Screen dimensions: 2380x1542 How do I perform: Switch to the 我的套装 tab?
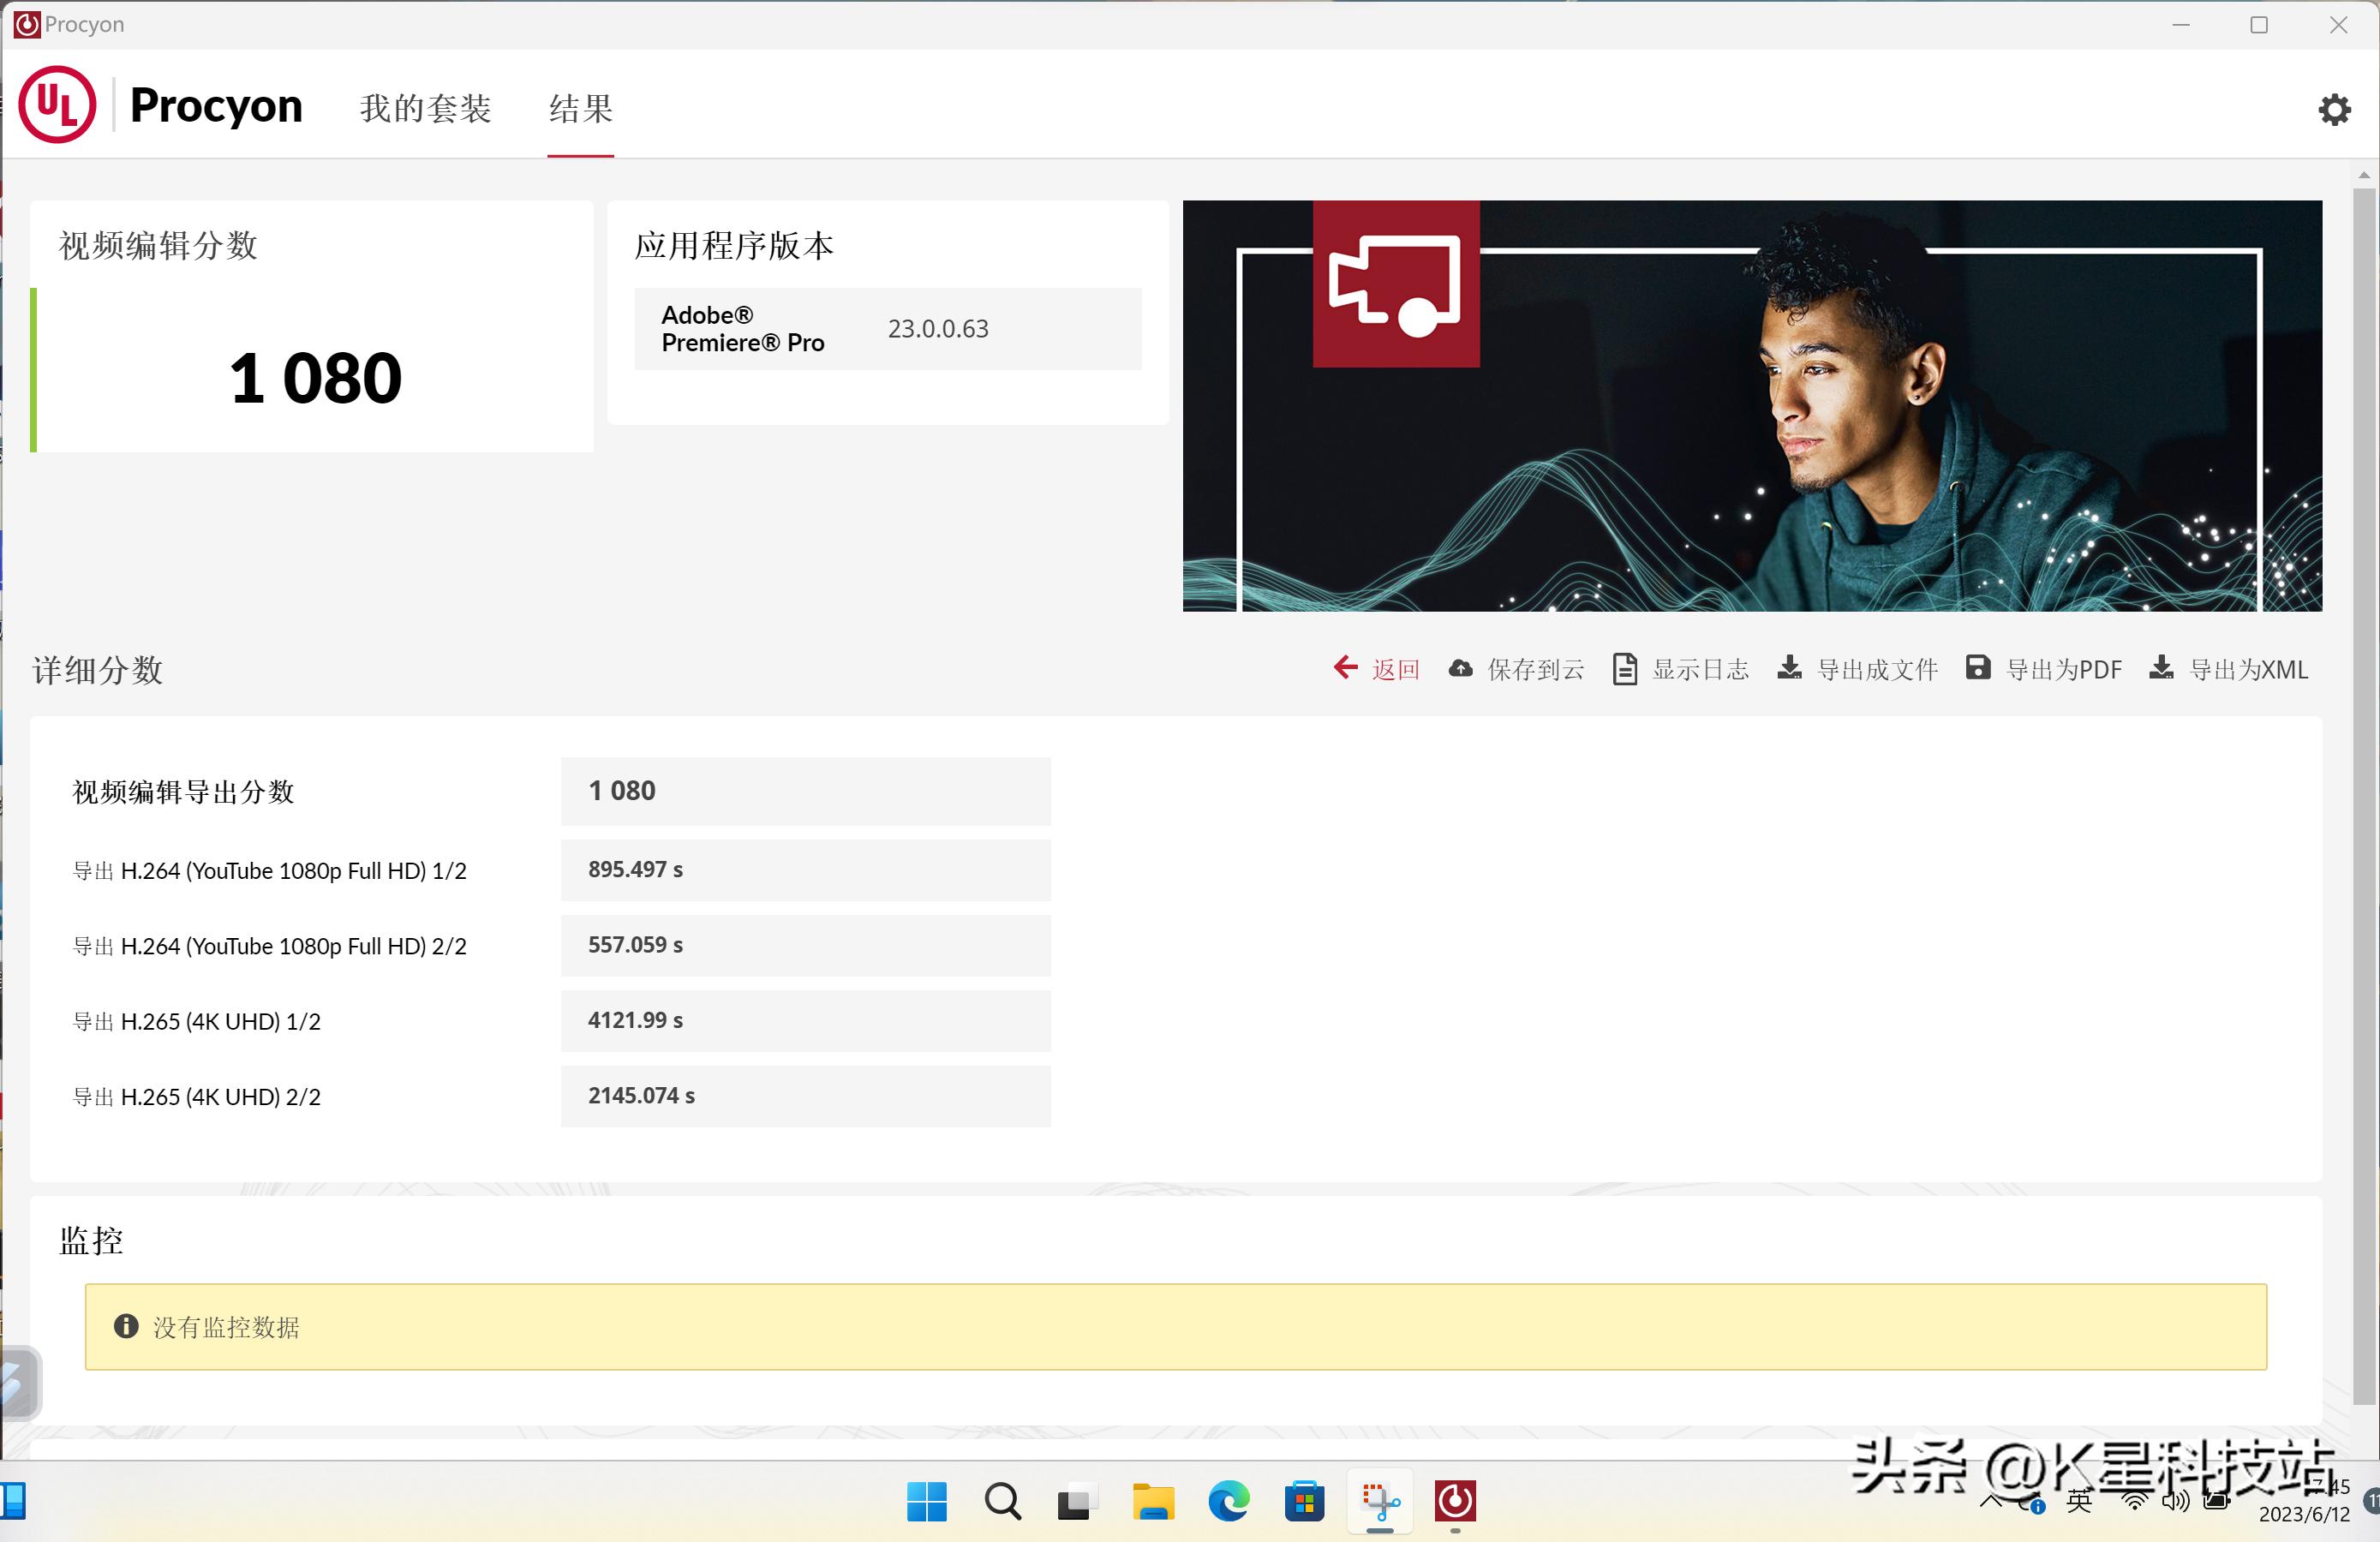tap(426, 108)
